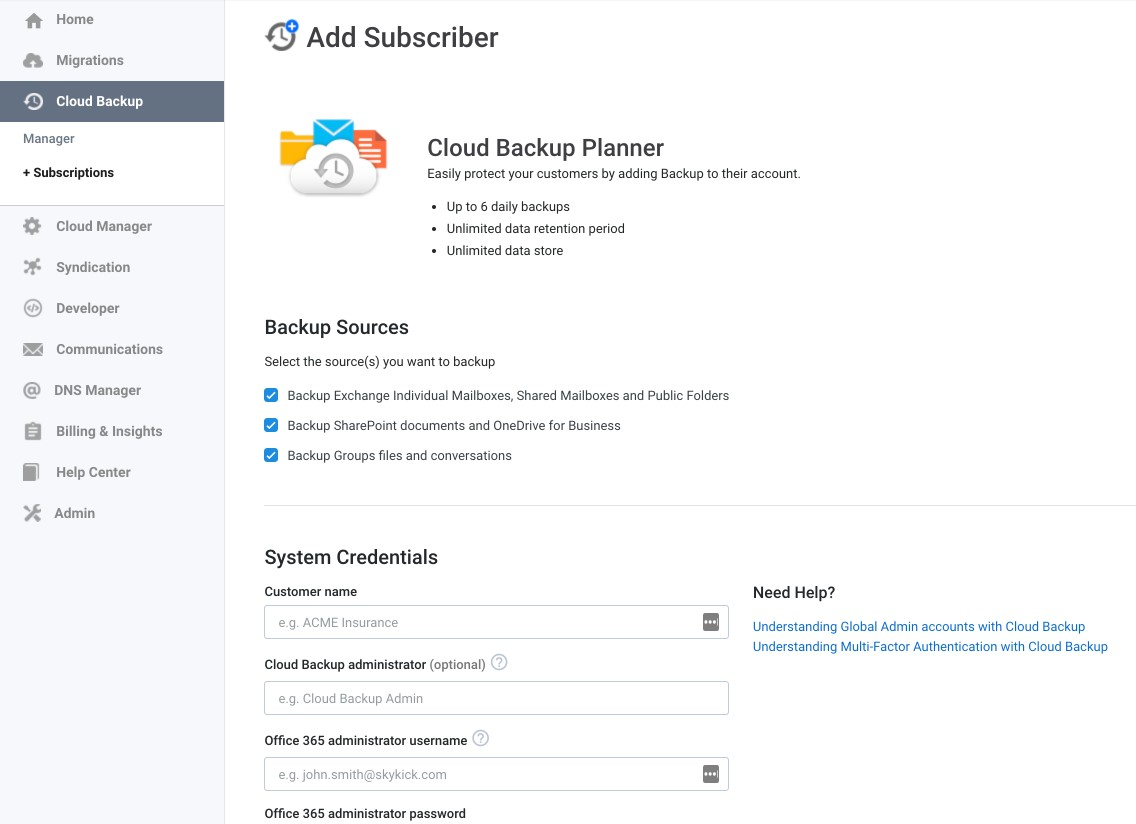Click the Up to 6 daily backups text
Screen dimensions: 1136x824
[508, 207]
